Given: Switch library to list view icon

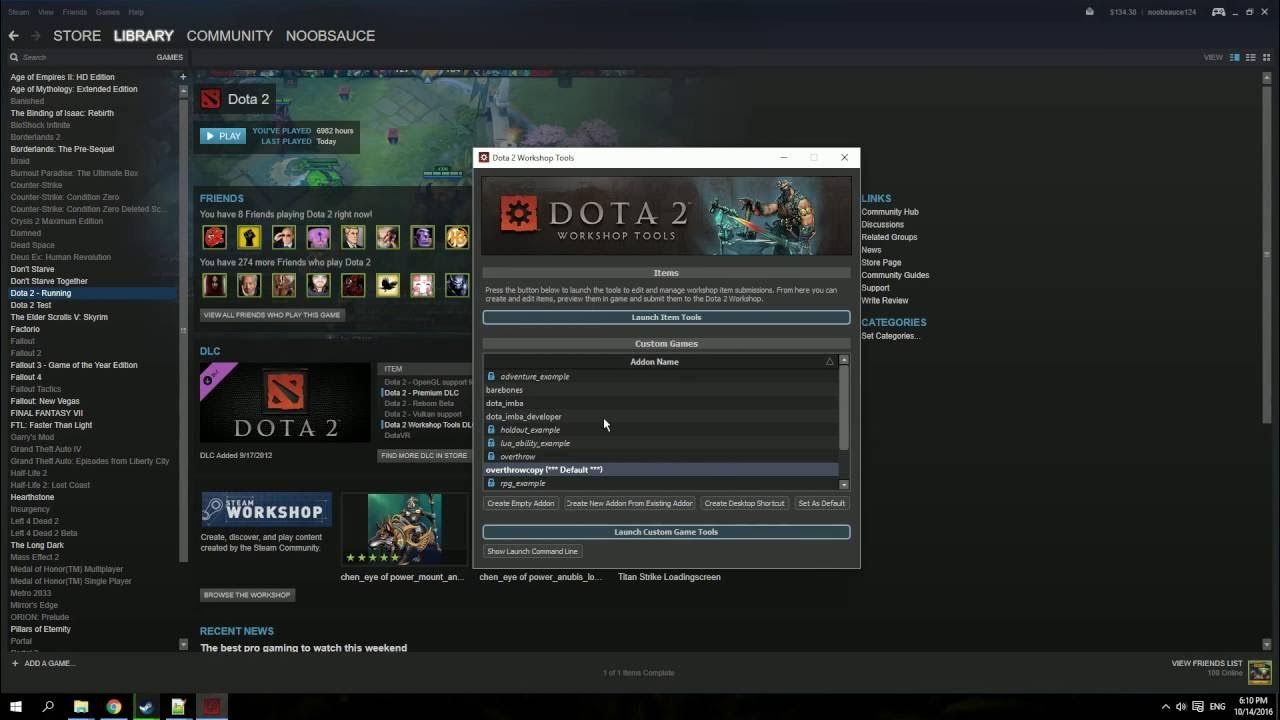Looking at the screenshot, I should click(x=1251, y=57).
